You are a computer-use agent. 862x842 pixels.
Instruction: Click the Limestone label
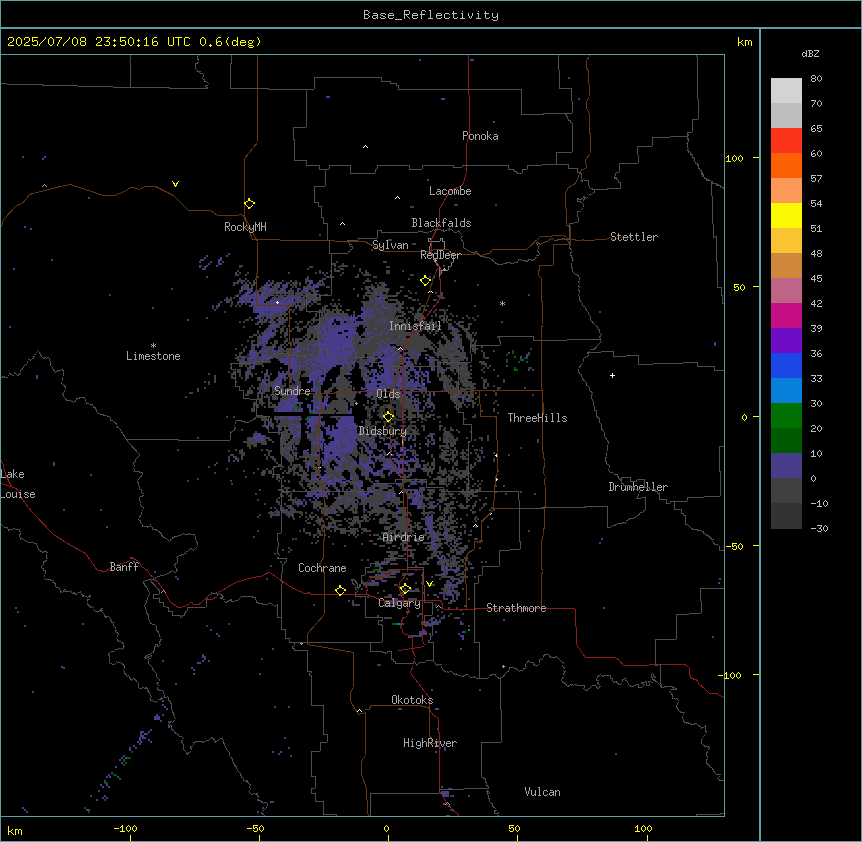[x=153, y=356]
